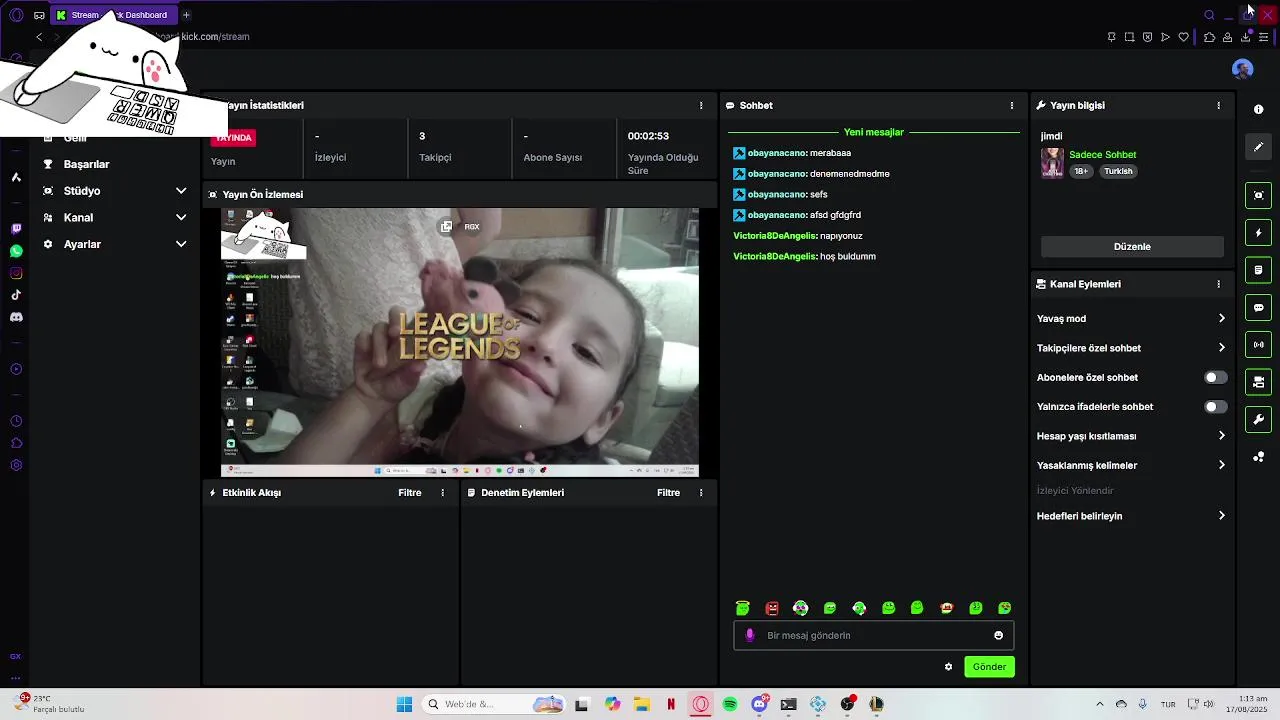This screenshot has height=720, width=1280.
Task: Open Netflix from the Windows taskbar
Action: 671,705
